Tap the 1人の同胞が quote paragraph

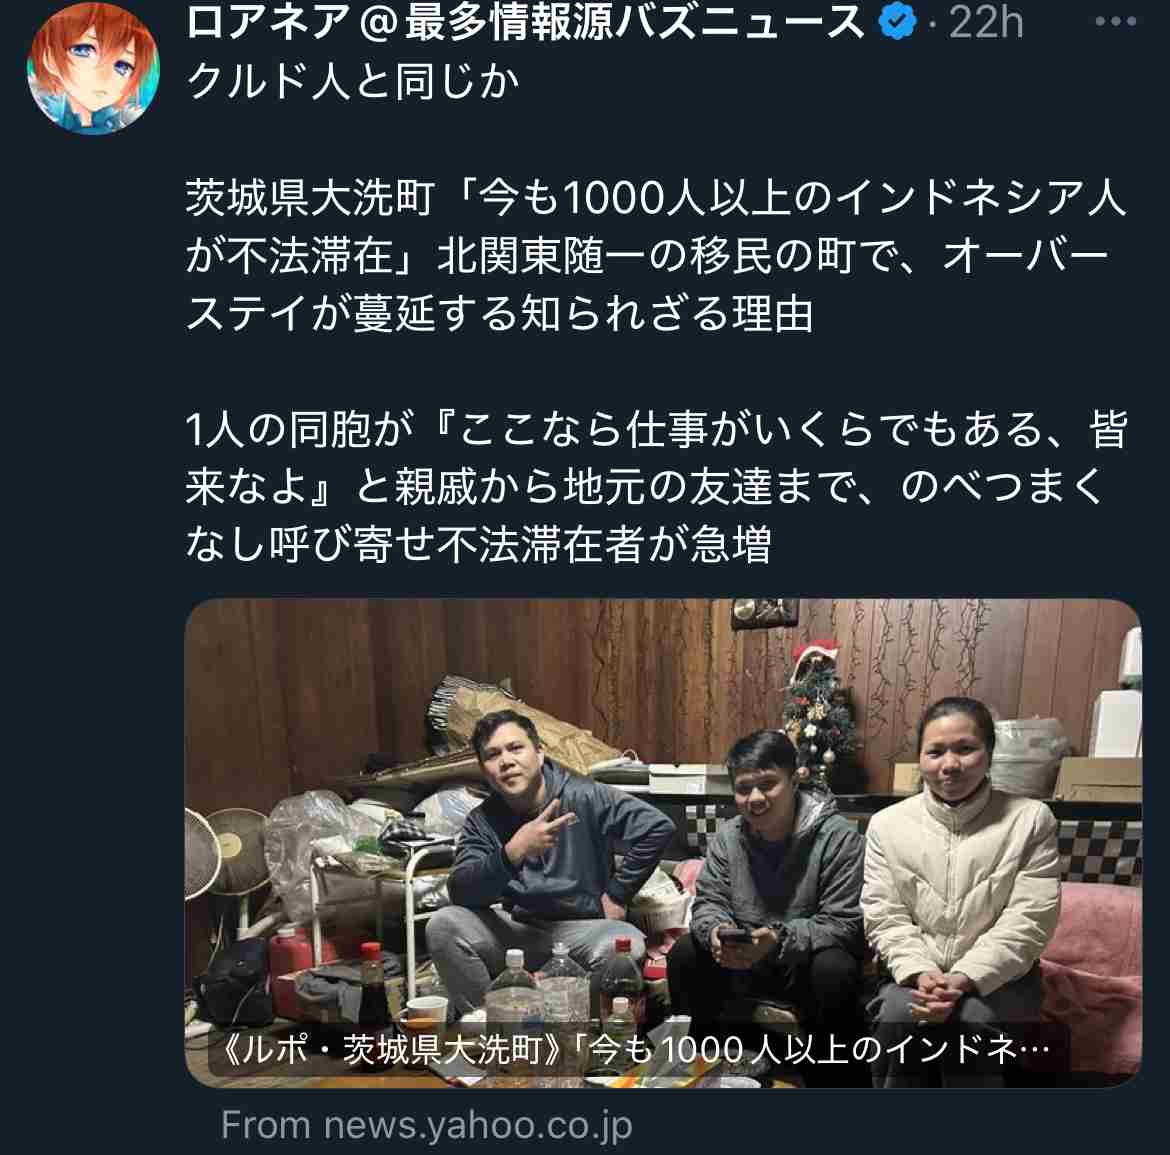pos(655,486)
